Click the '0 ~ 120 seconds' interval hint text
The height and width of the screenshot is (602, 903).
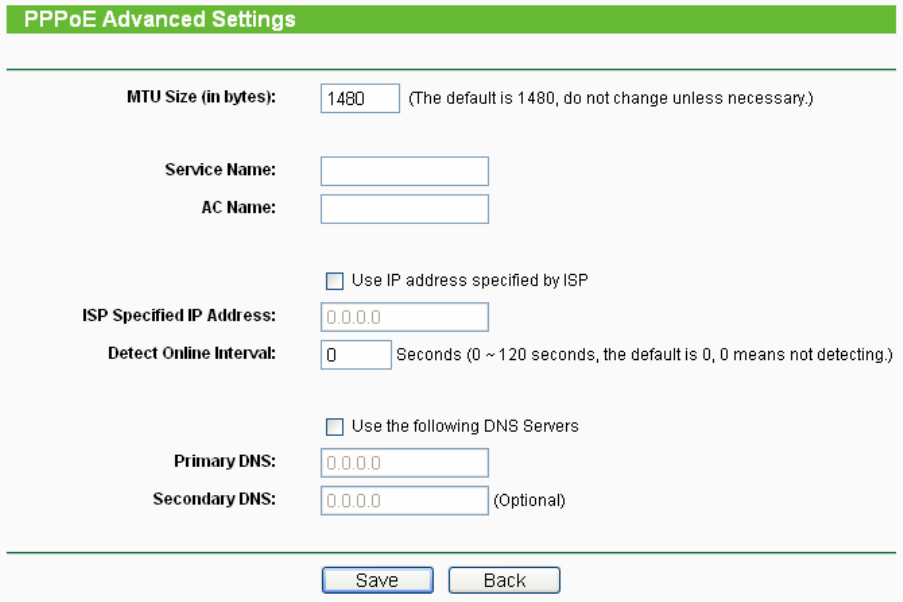click(644, 355)
